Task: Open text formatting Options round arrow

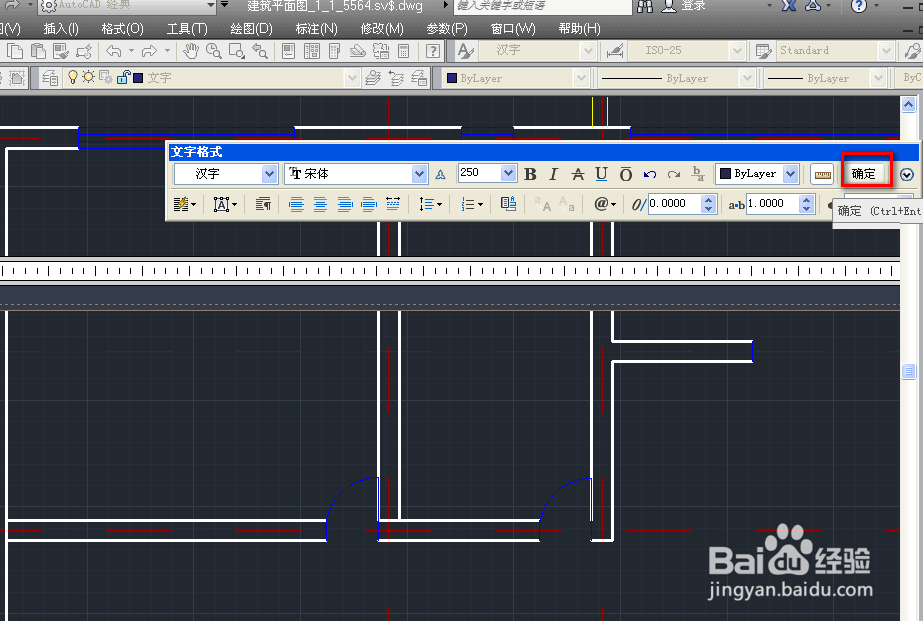Action: [907, 174]
